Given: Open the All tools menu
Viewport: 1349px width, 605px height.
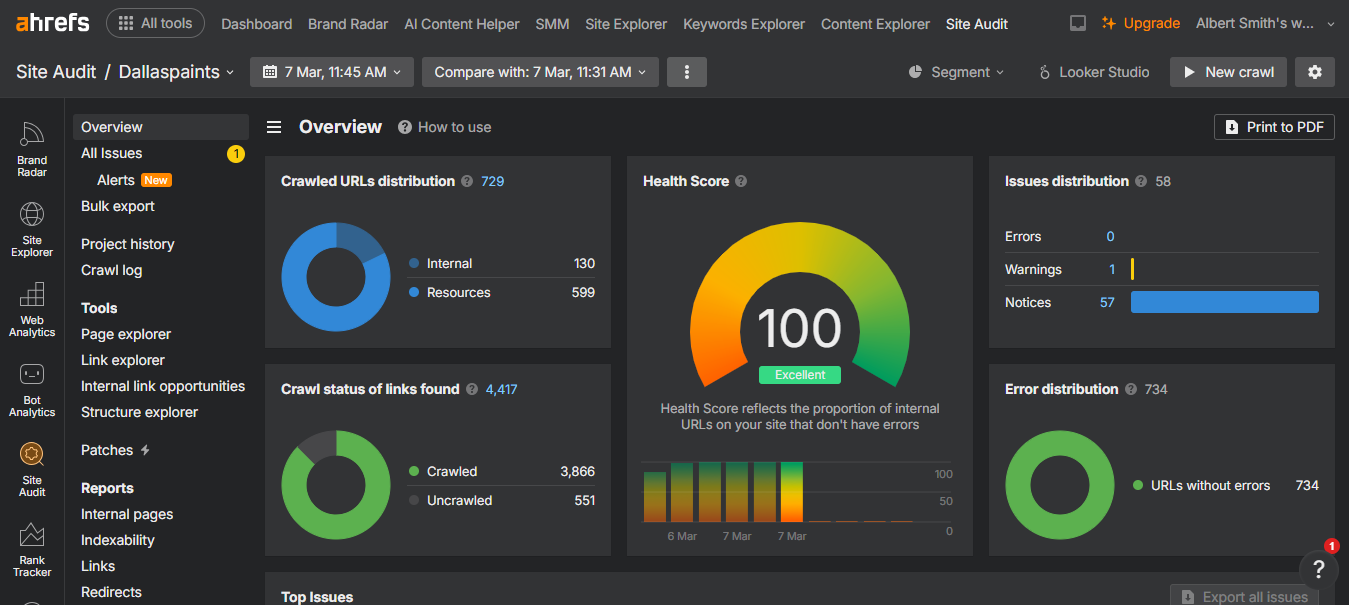Looking at the screenshot, I should click(x=155, y=23).
